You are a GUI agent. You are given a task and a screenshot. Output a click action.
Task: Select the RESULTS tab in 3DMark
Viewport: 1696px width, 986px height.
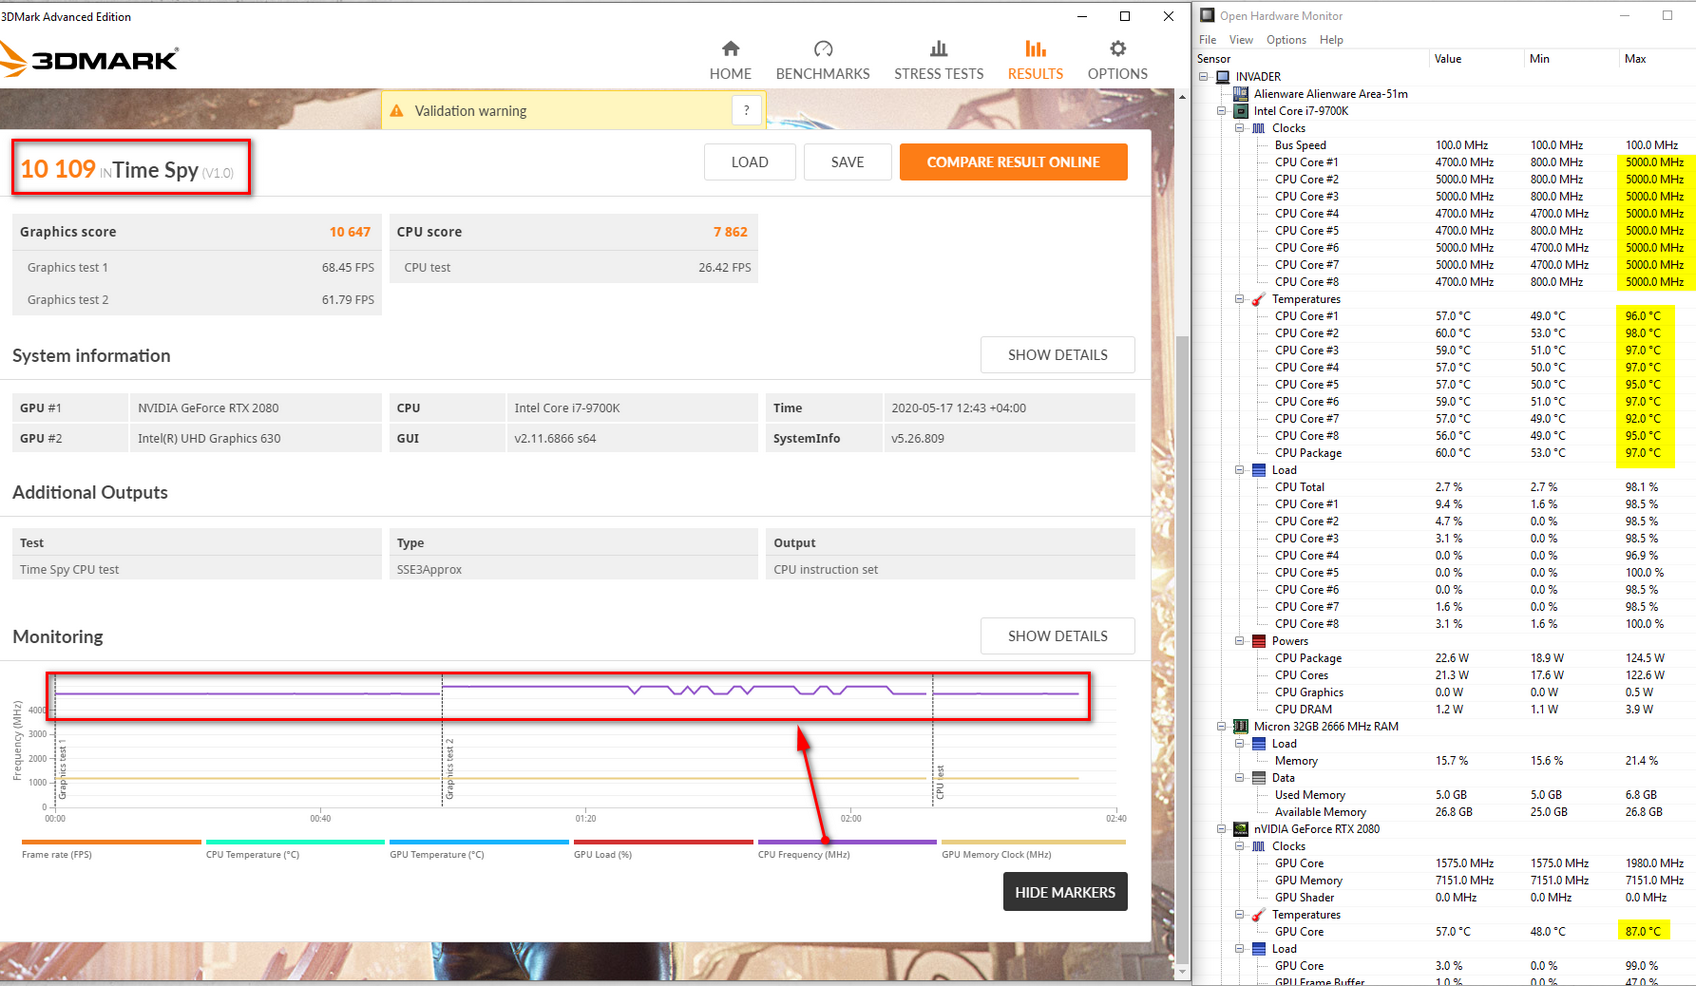tap(1036, 61)
